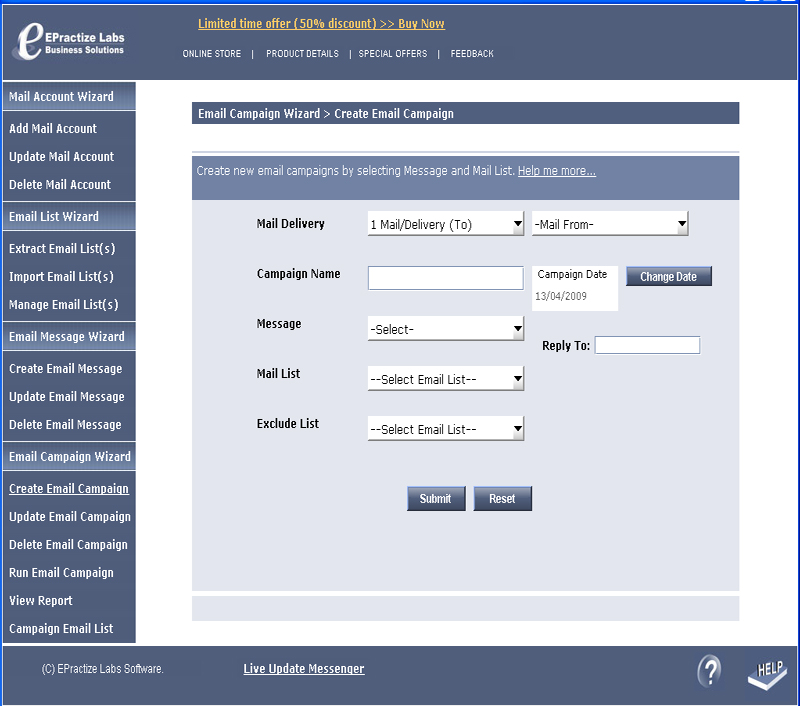800x706 pixels.
Task: Open the Message Select dropdown
Action: coord(445,329)
